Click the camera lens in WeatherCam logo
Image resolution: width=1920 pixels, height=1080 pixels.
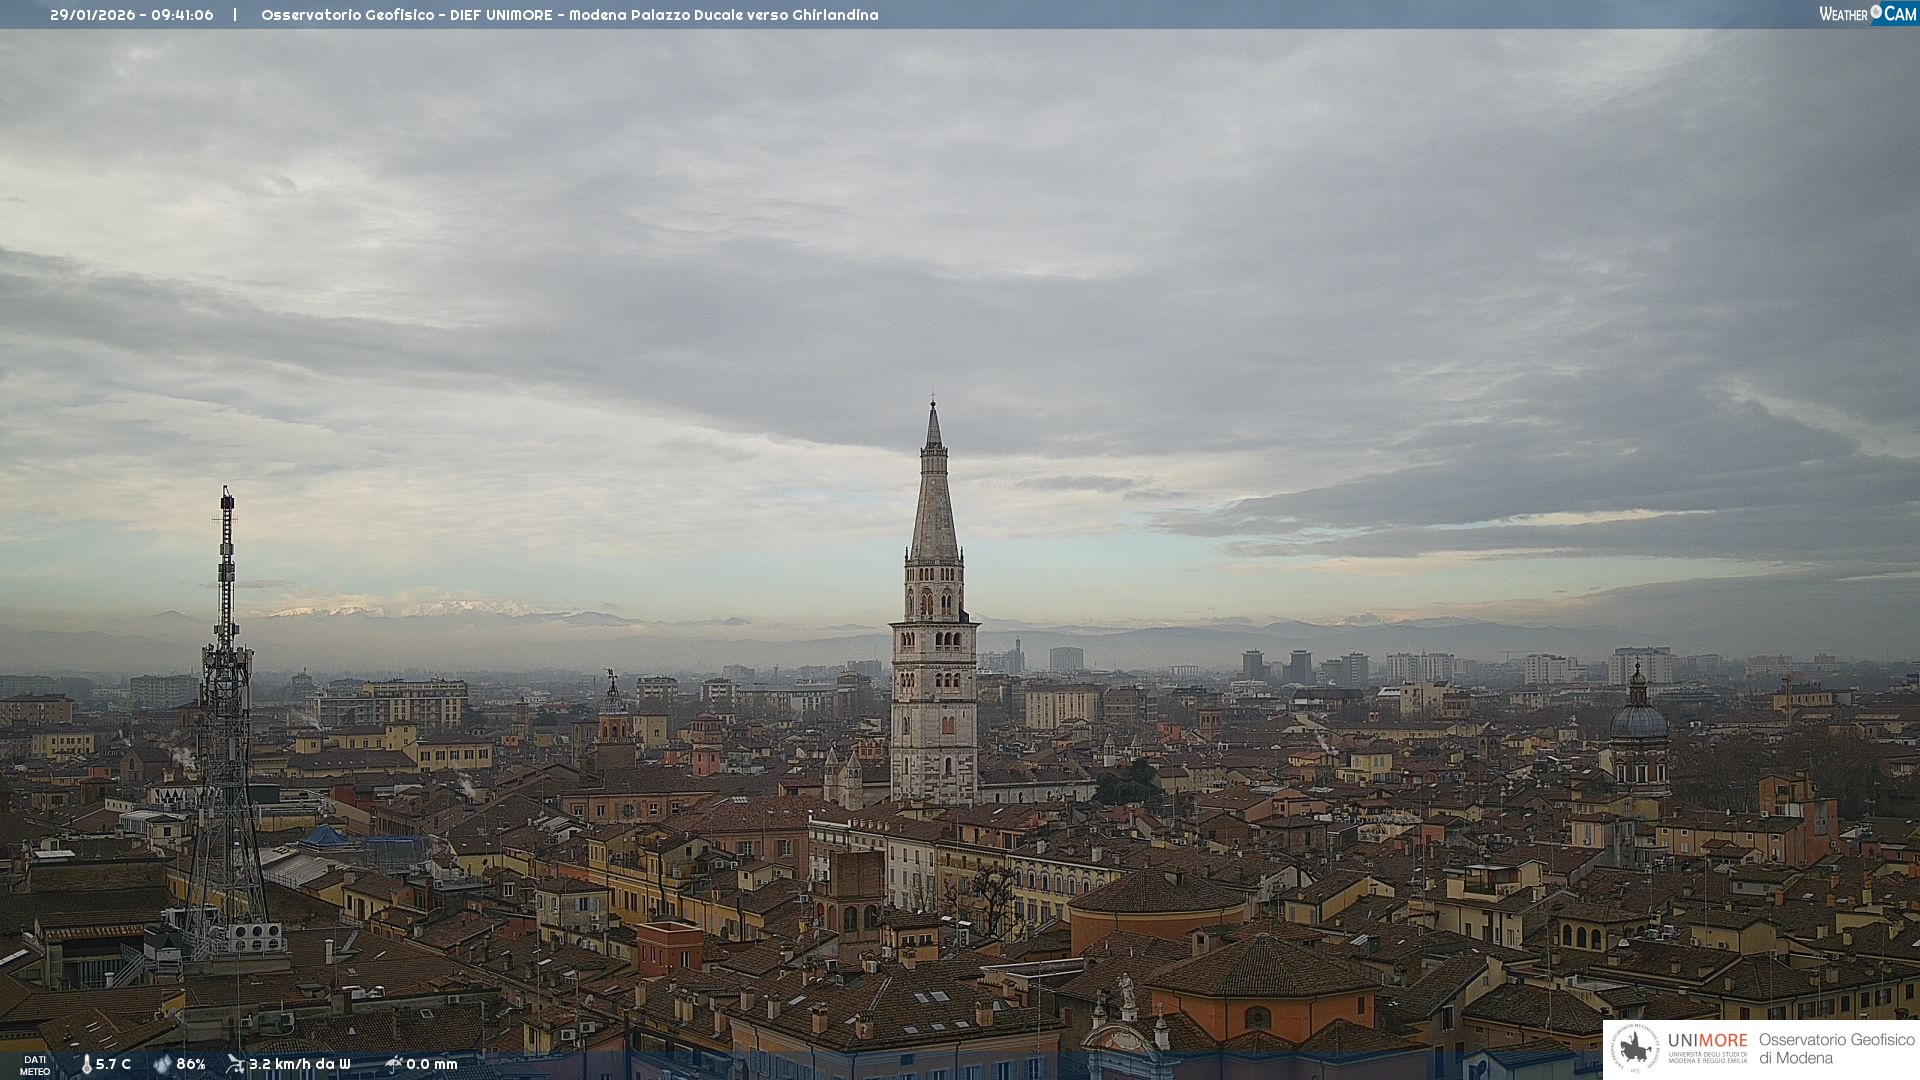coord(1876,12)
